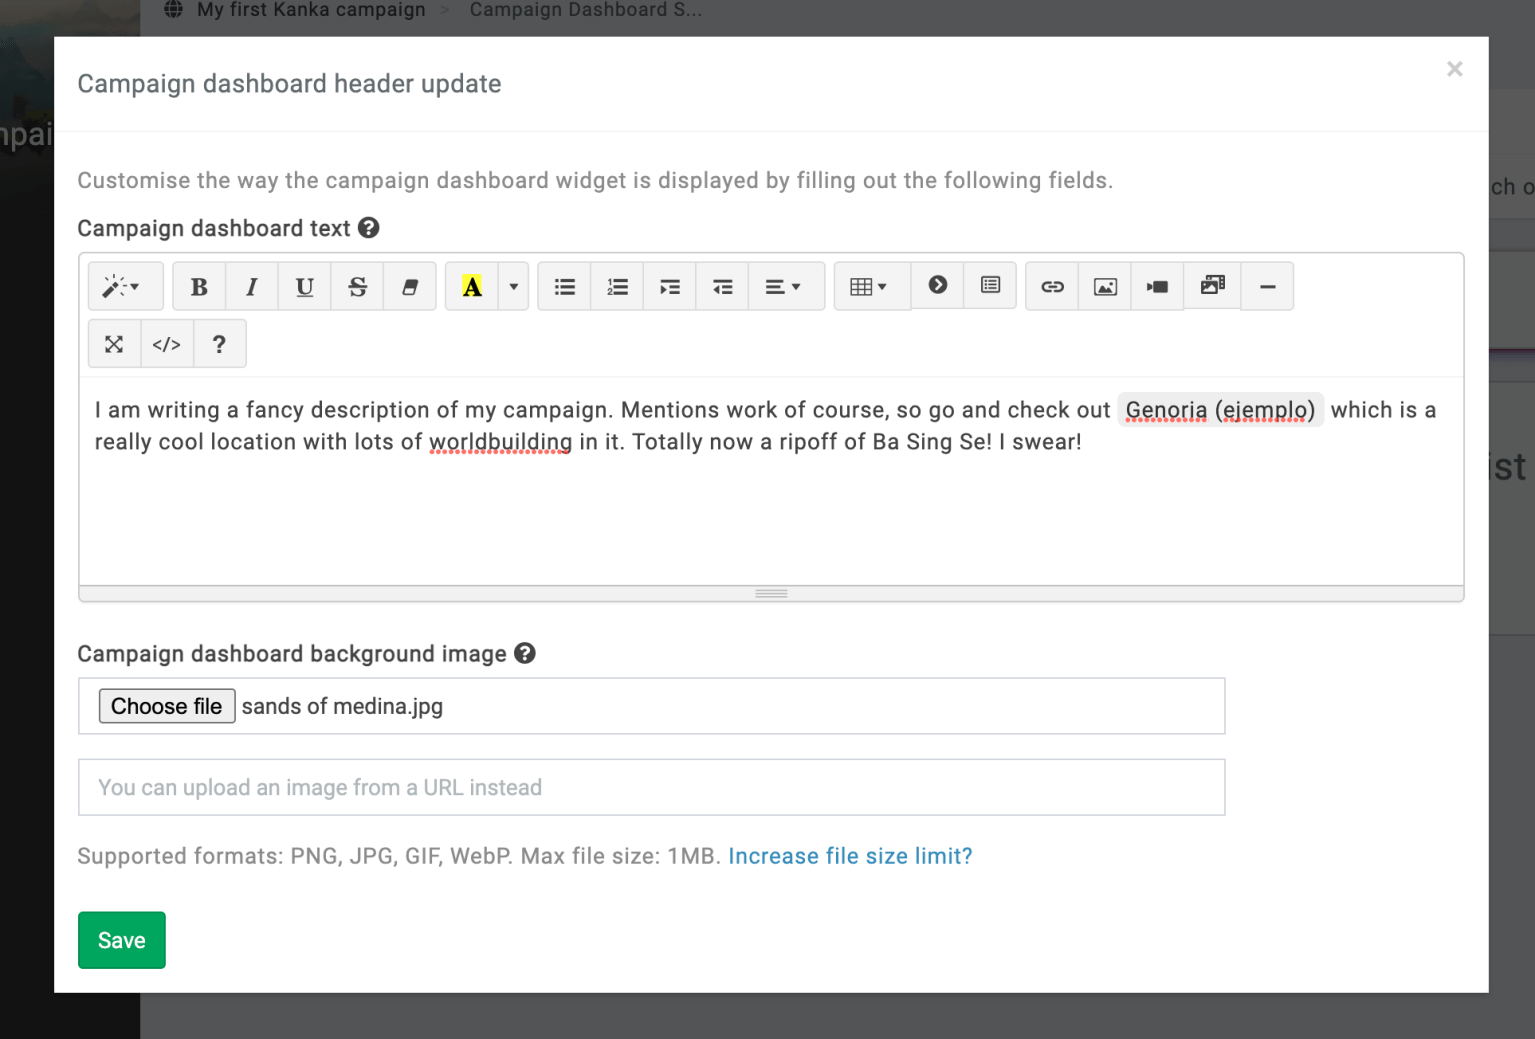Screen dimensions: 1535x1039
Task: Apply italic formatting
Action: click(251, 286)
